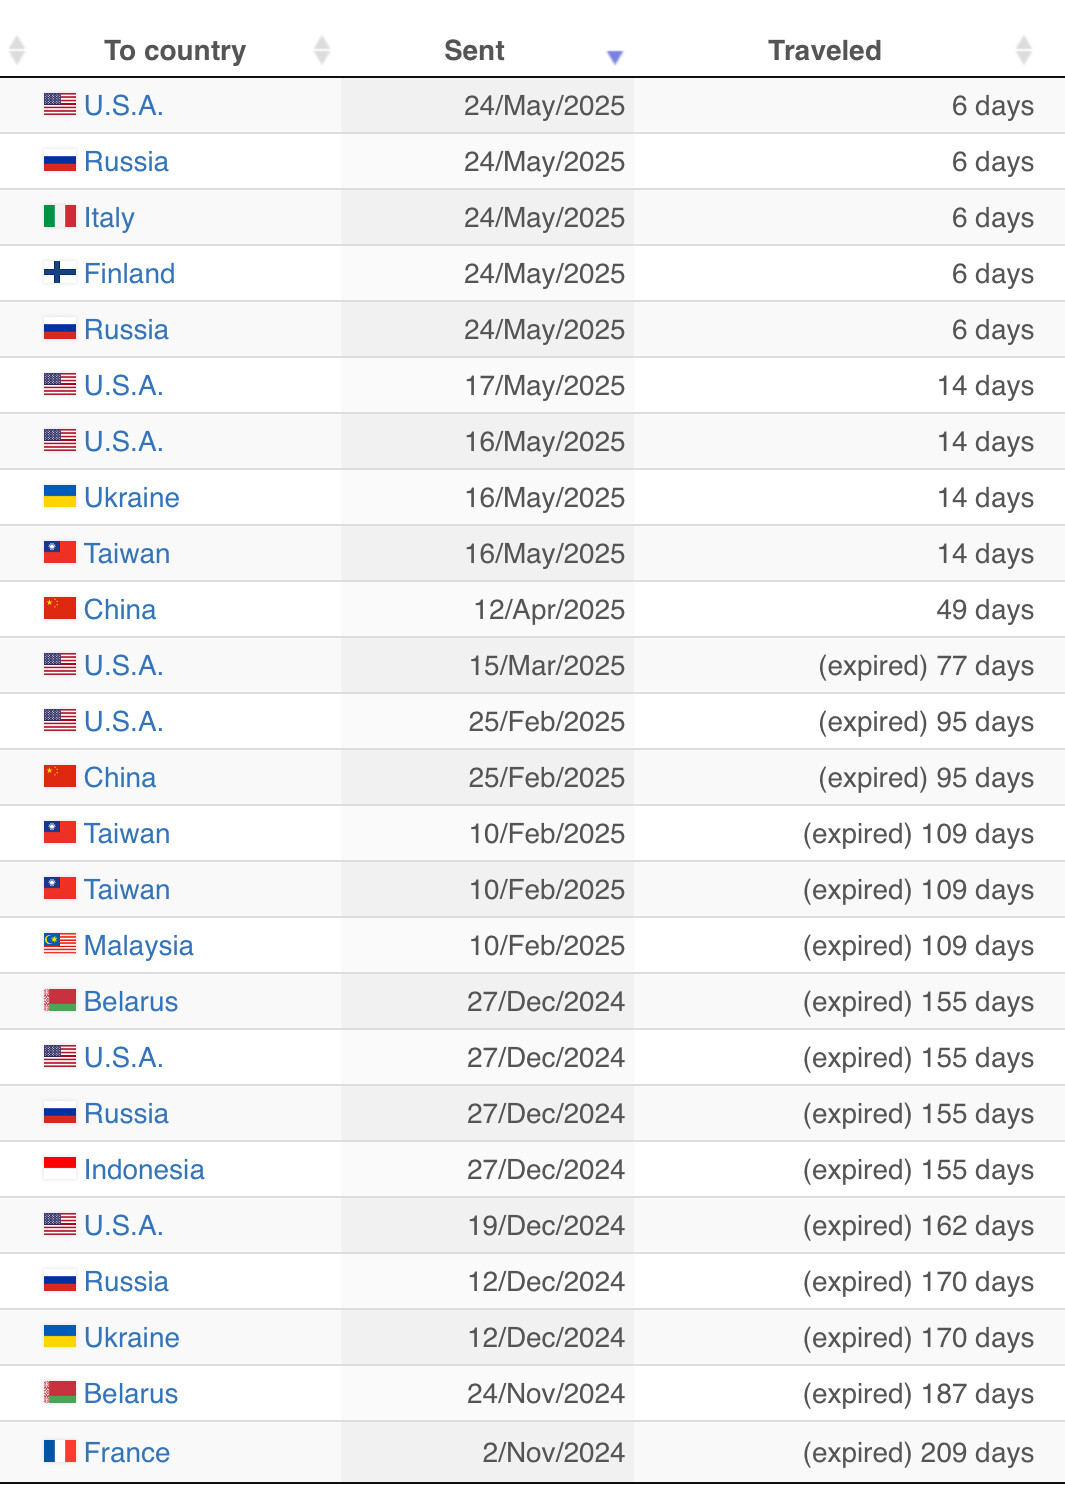Screen dimensions: 1065x1487
Task: Sort by To country using its arrows
Action: tap(322, 50)
